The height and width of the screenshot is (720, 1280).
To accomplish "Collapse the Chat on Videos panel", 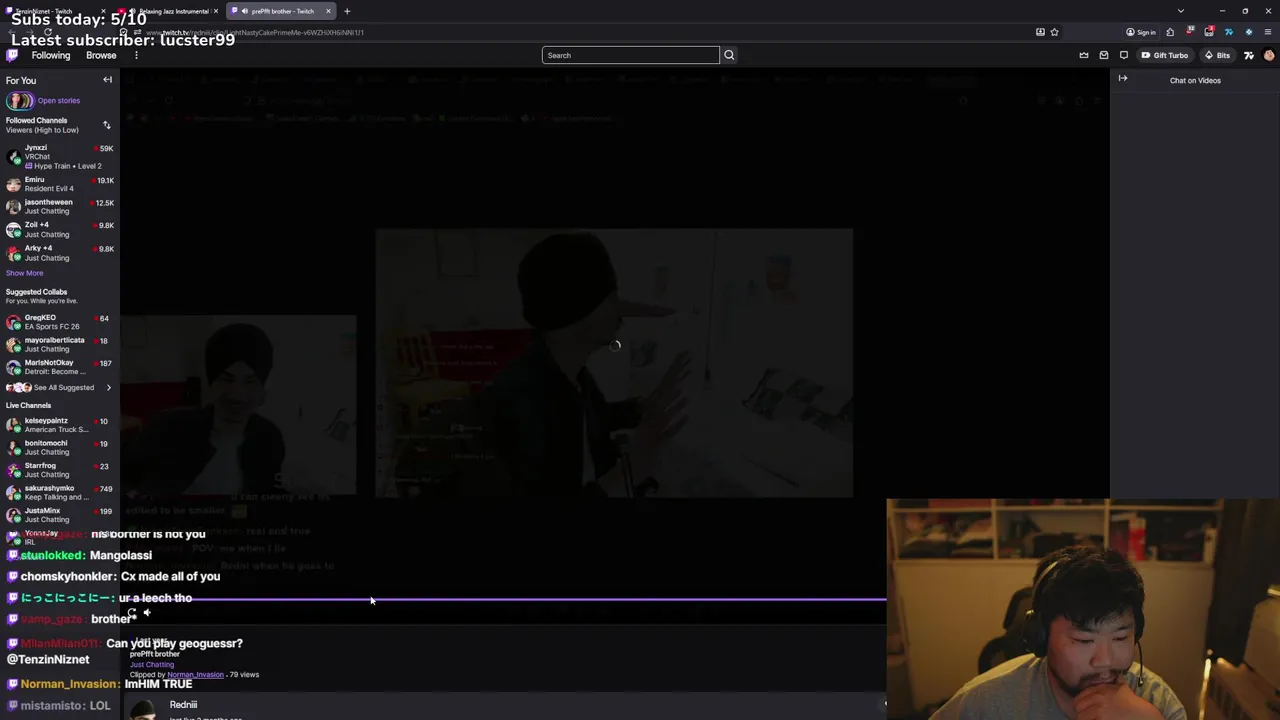I will click(1123, 78).
